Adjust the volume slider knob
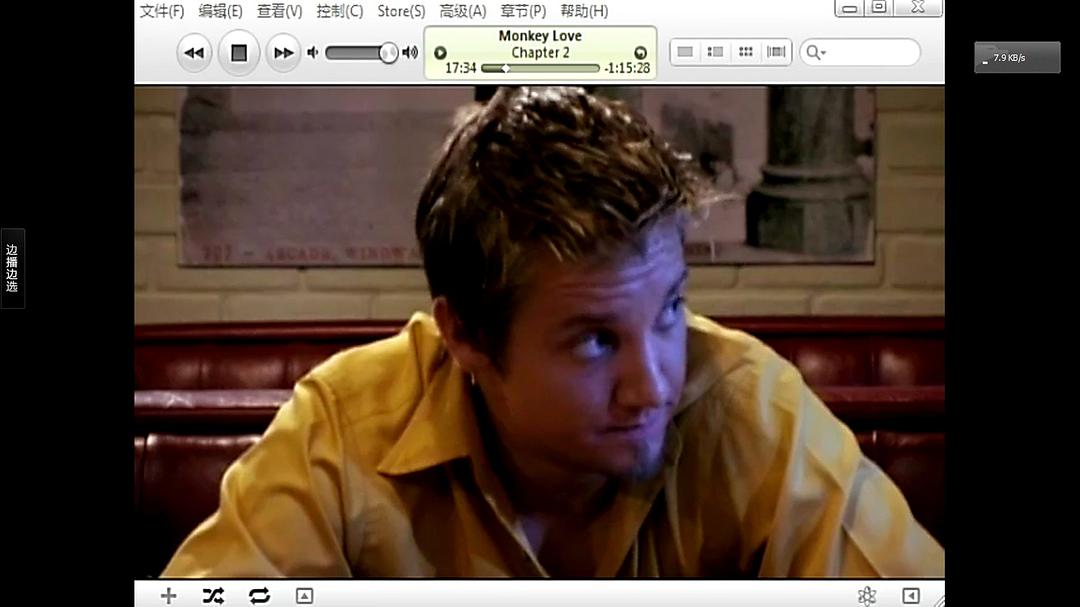Viewport: 1080px width, 607px height. [x=388, y=53]
